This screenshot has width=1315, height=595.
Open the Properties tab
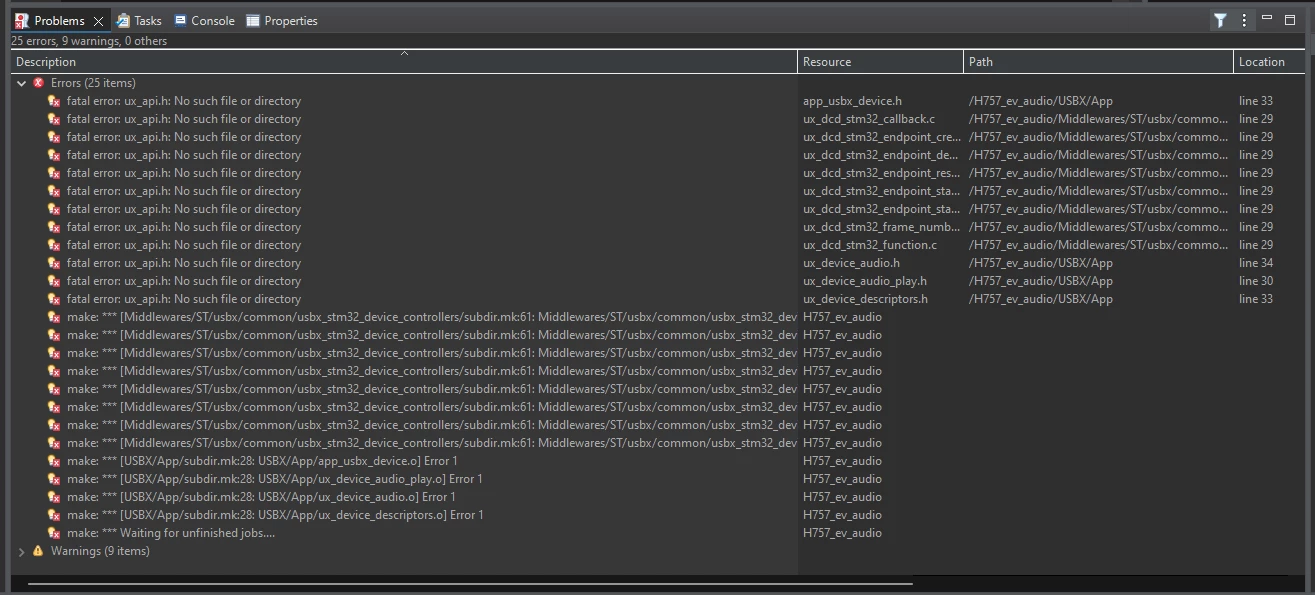[x=282, y=20]
